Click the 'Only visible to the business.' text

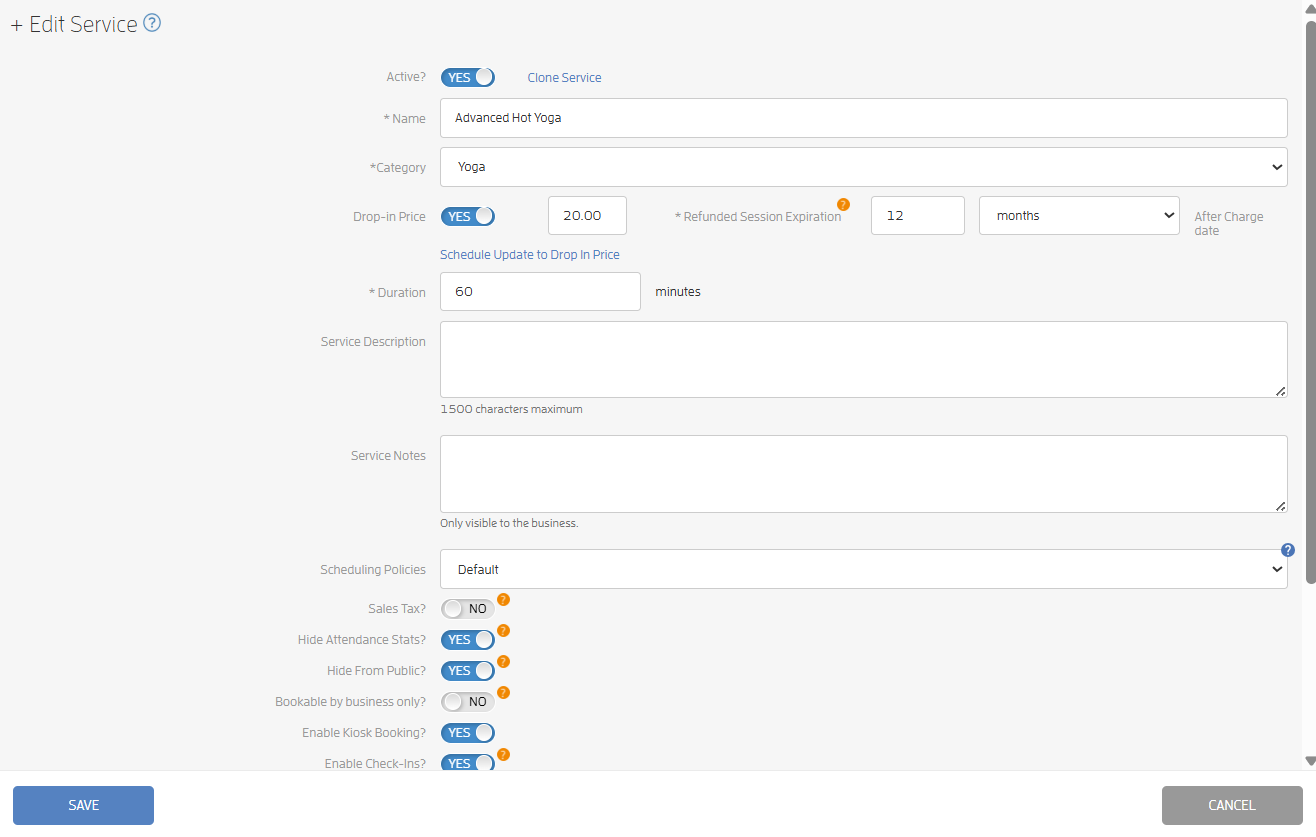(509, 523)
